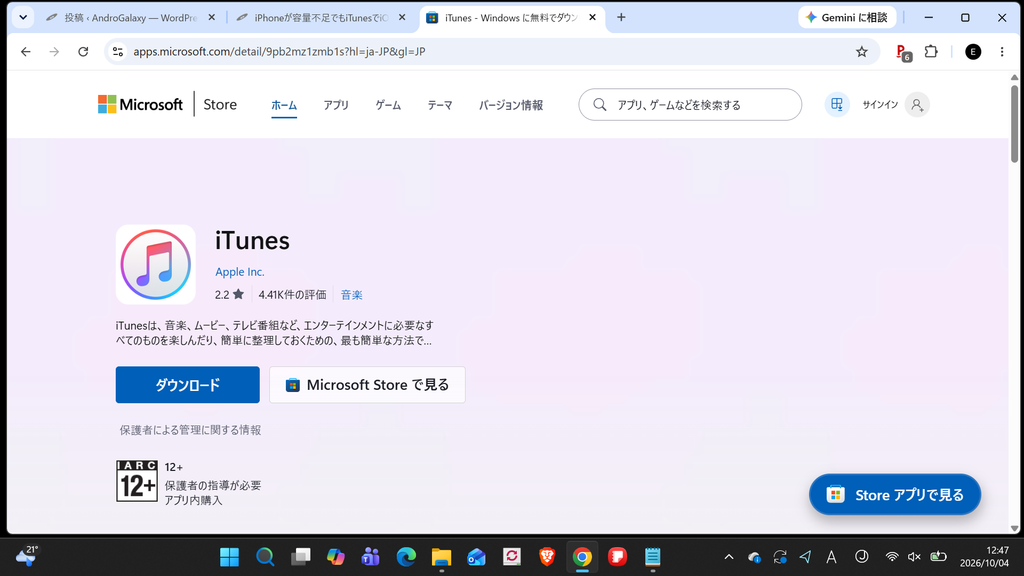Screen dimensions: 1024x576
Task: Open Microsoft Teams from the taskbar
Action: (x=371, y=557)
